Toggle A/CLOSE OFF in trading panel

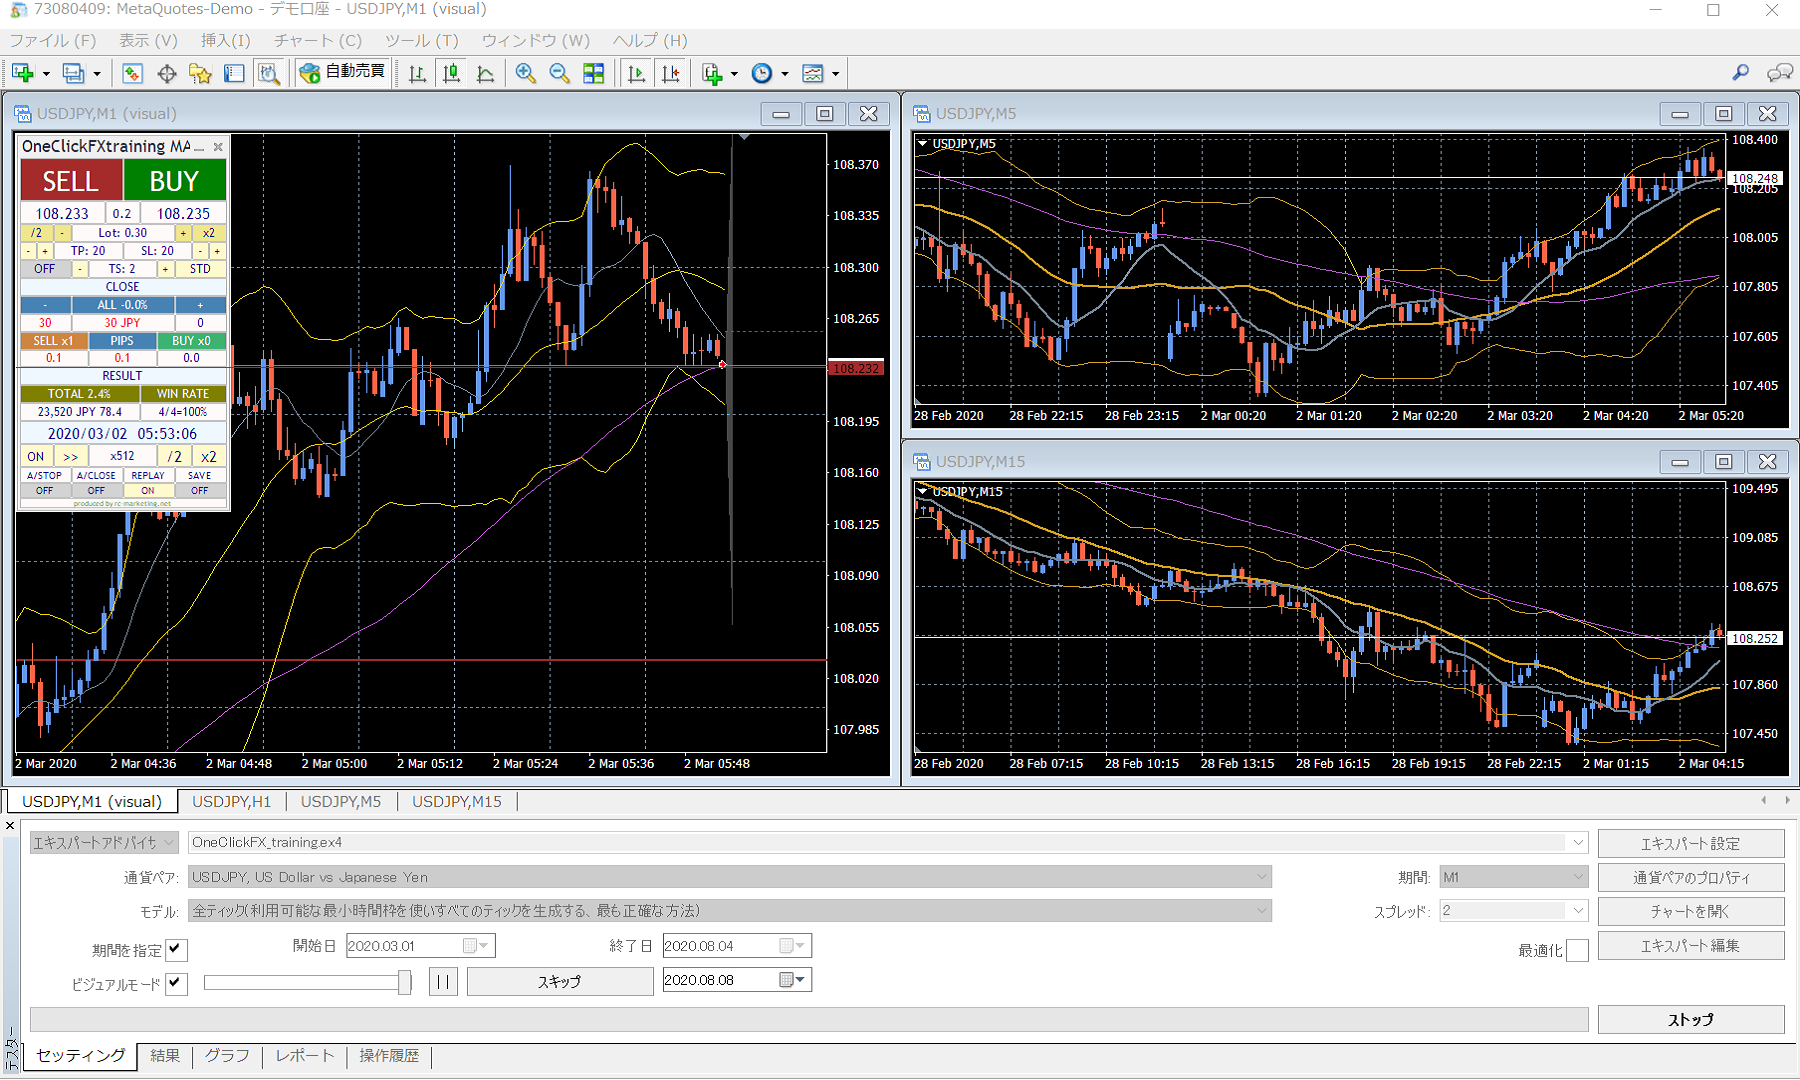pos(96,490)
